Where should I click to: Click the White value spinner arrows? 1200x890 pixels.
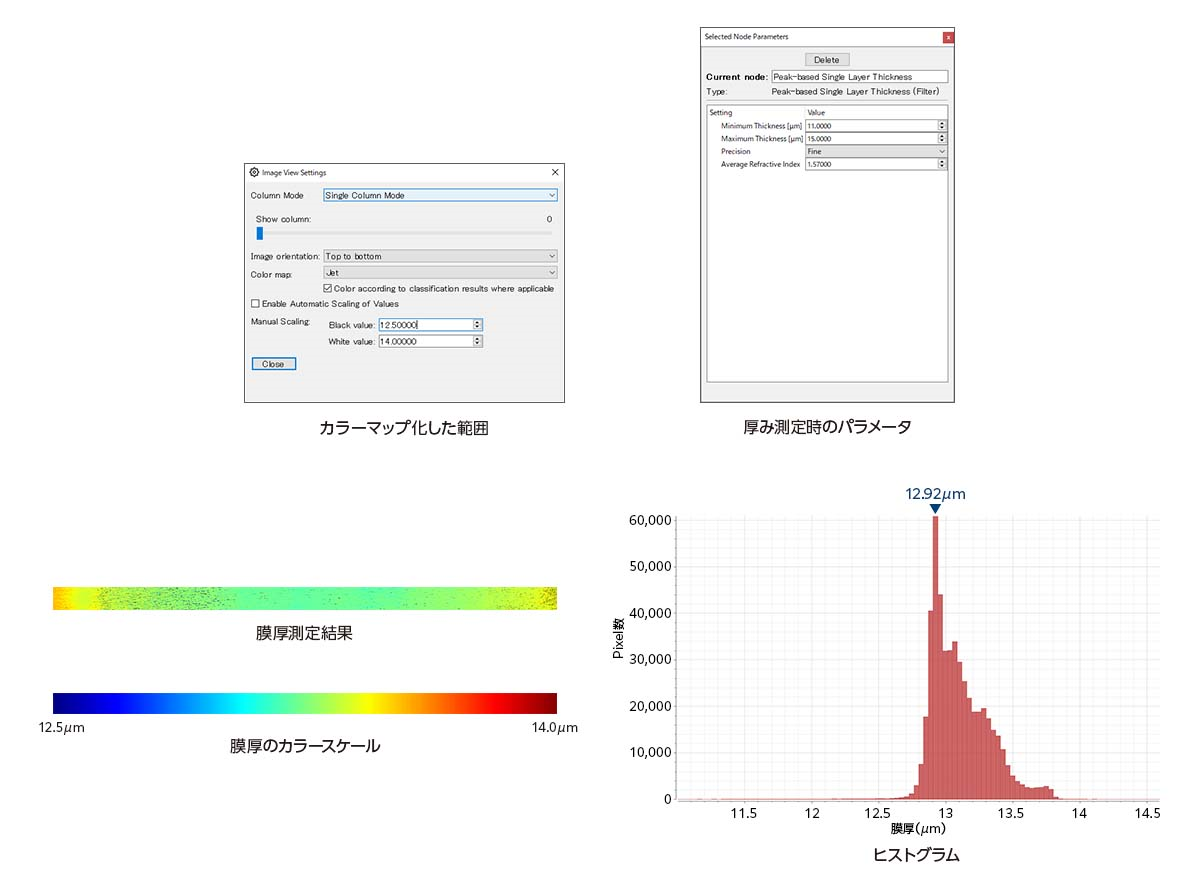tap(477, 341)
